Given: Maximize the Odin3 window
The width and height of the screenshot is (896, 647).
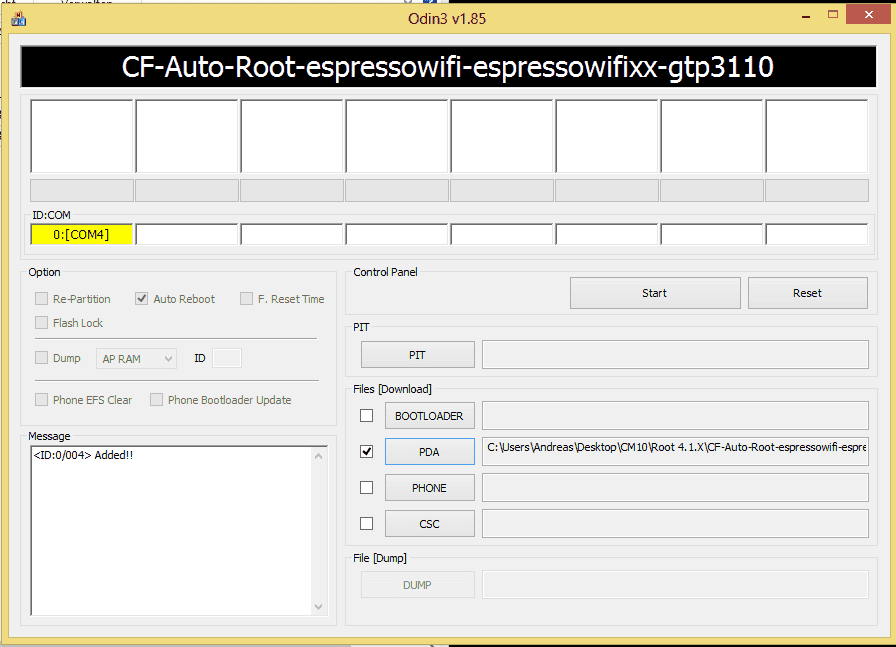Looking at the screenshot, I should [x=833, y=15].
